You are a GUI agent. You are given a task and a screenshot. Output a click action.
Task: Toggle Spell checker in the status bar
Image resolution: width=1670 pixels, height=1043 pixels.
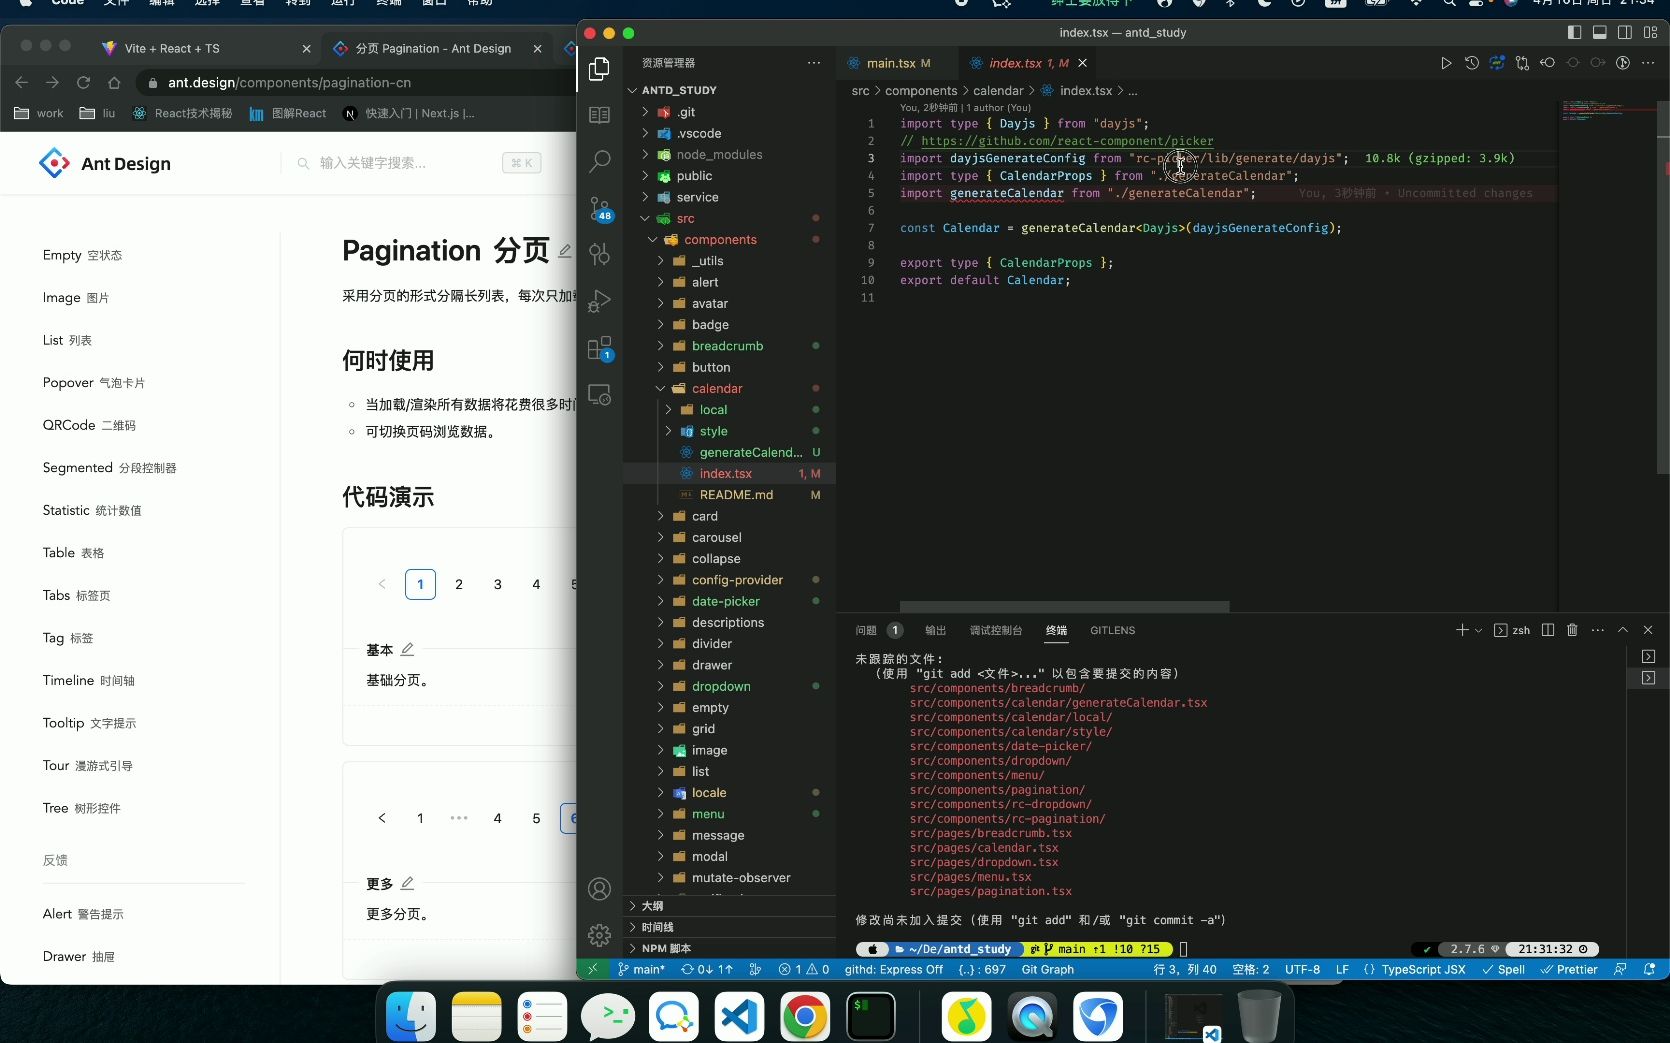point(1503,969)
